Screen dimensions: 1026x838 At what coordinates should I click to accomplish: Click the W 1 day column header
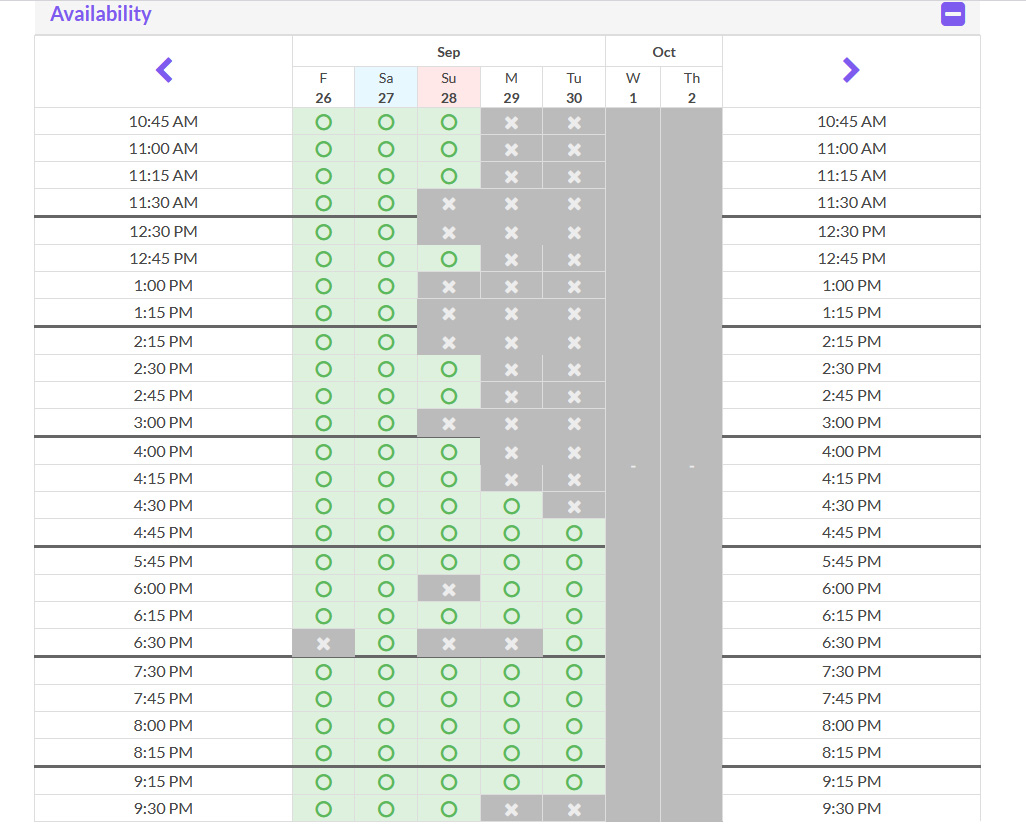click(633, 88)
